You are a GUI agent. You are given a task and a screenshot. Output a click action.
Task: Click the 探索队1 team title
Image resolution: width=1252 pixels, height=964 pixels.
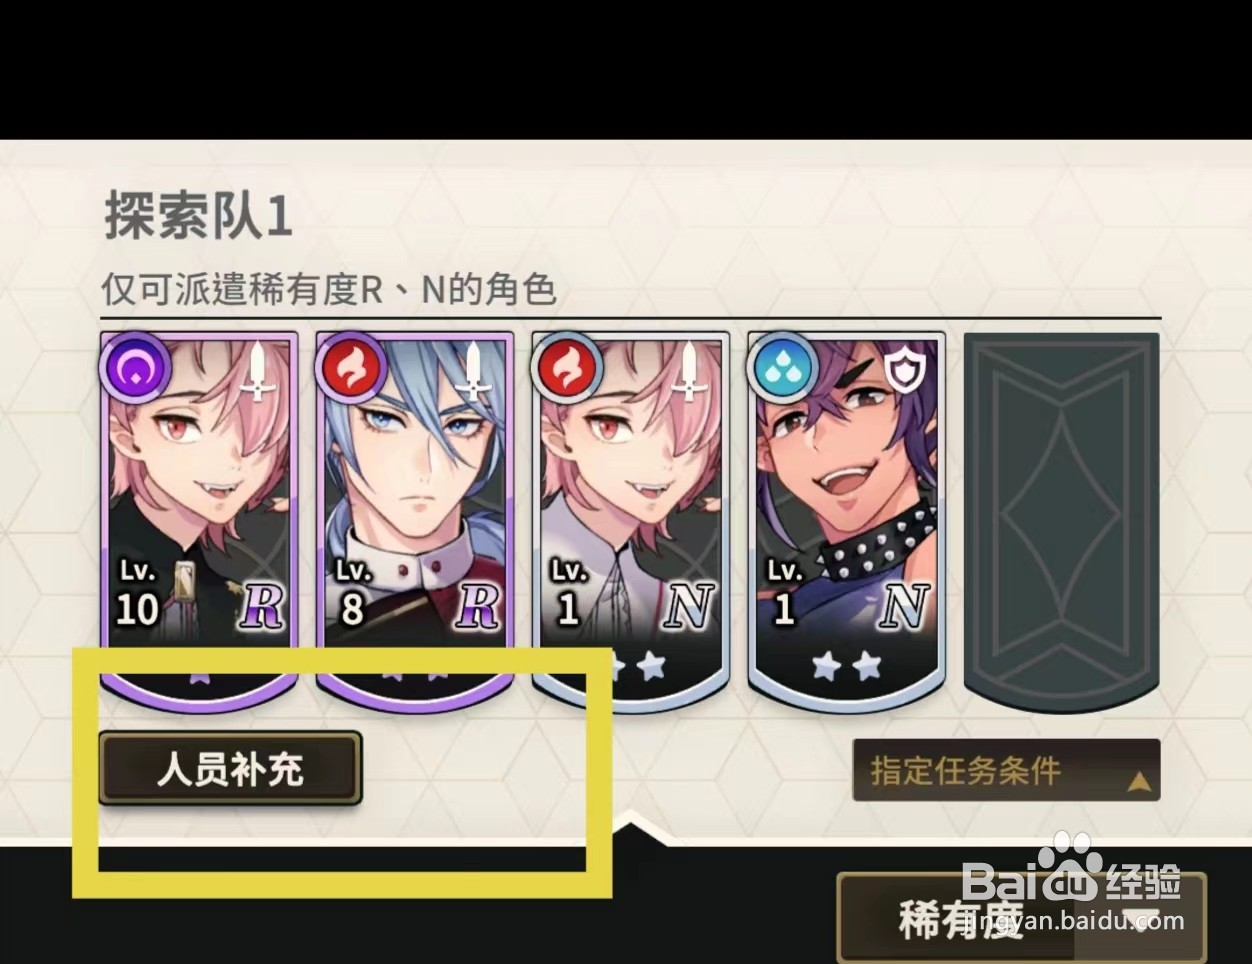click(198, 216)
